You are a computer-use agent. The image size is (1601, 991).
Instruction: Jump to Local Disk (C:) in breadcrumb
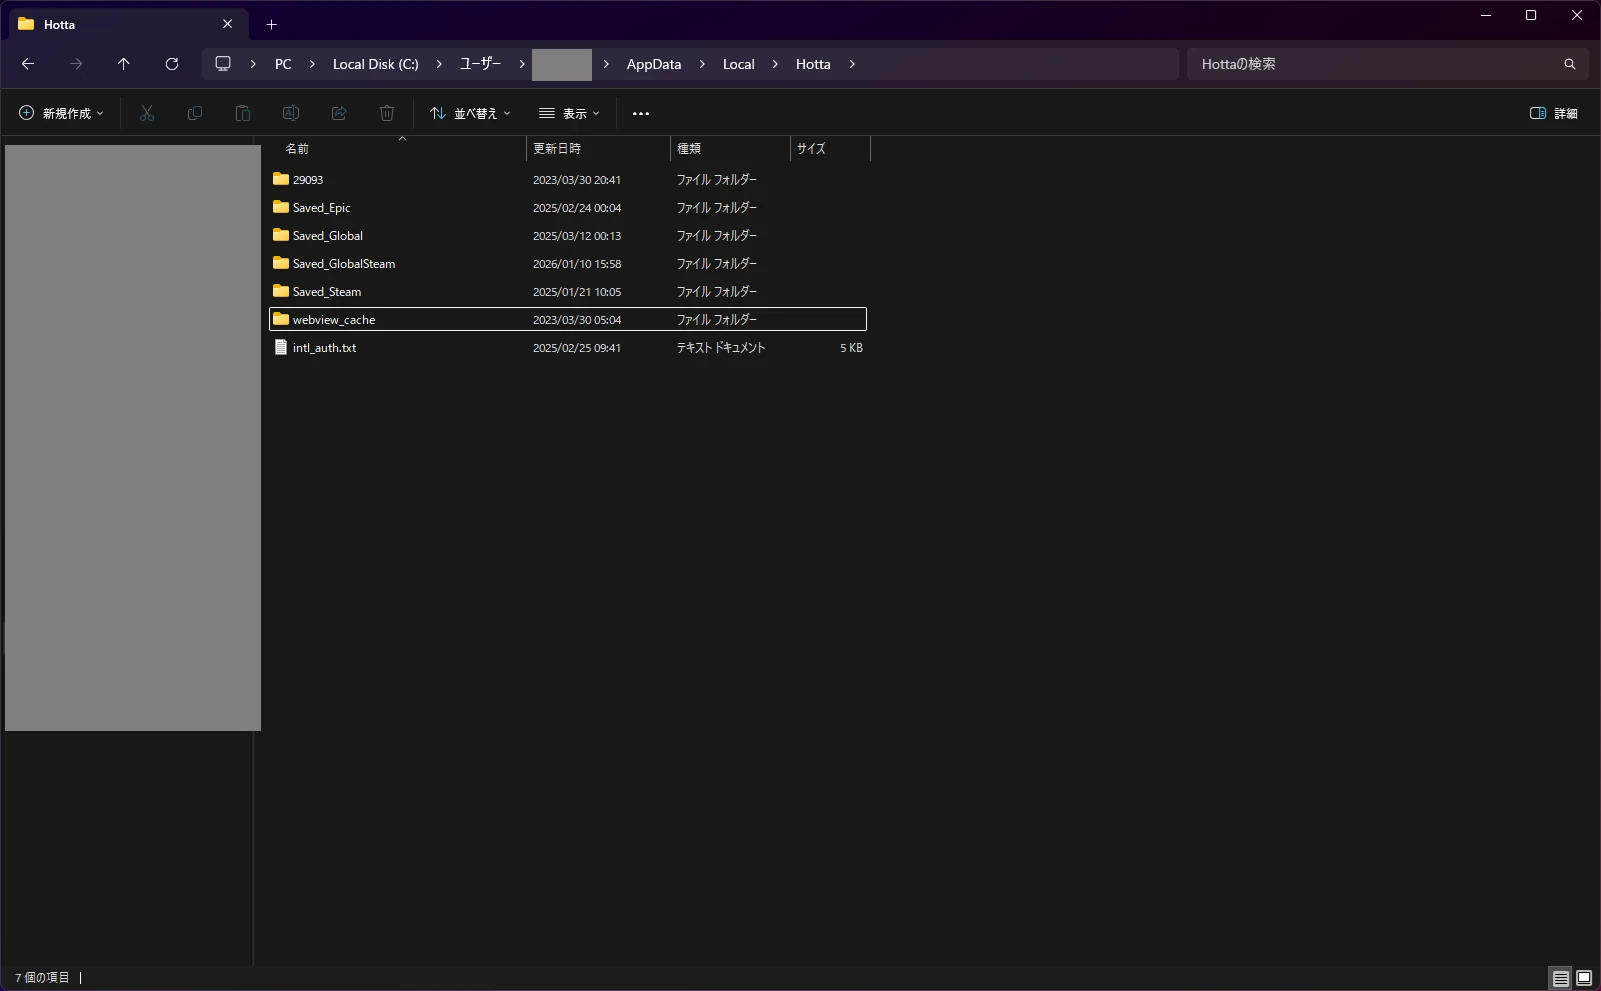[375, 64]
